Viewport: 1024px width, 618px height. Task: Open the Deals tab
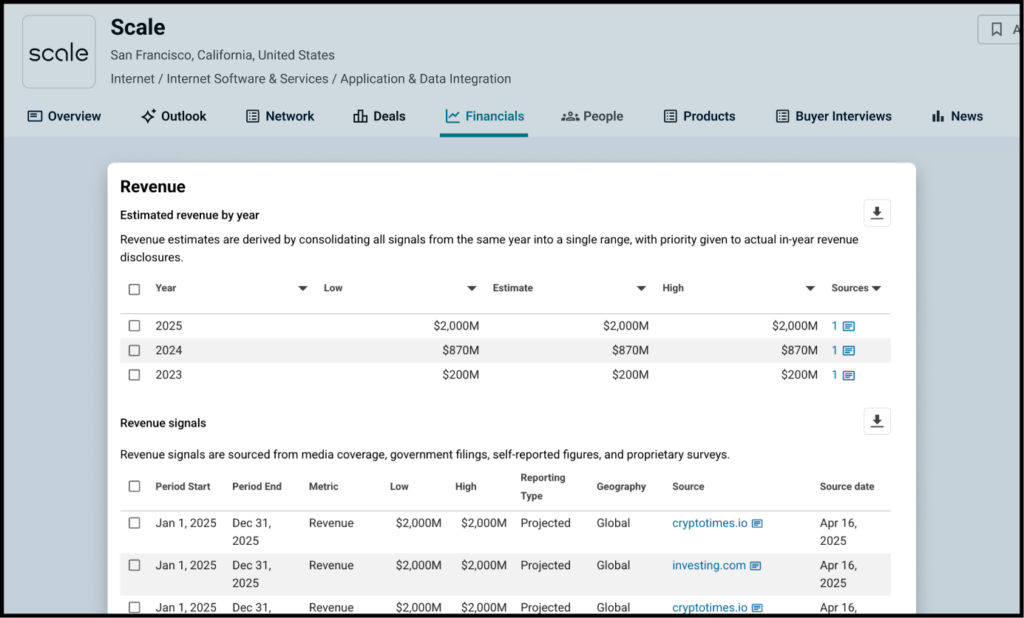tap(379, 116)
